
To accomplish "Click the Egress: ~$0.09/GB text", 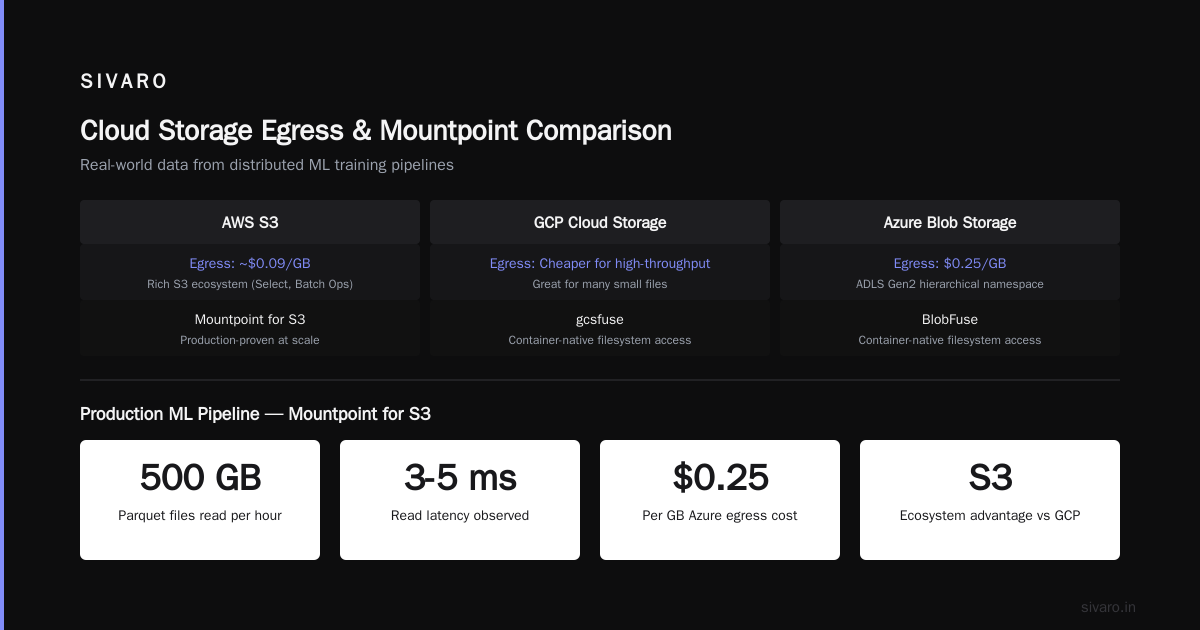I will [x=250, y=264].
